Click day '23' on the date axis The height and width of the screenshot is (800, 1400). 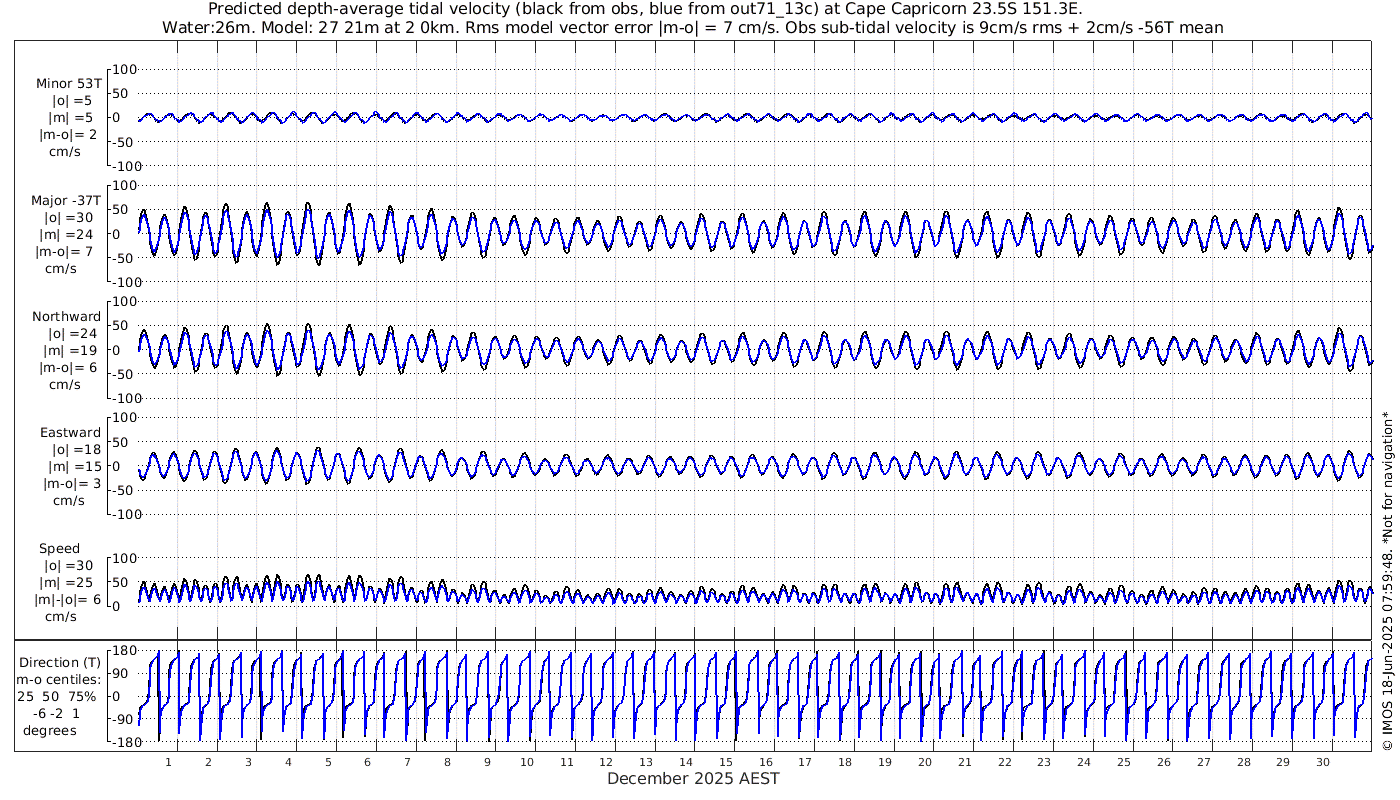point(1044,762)
